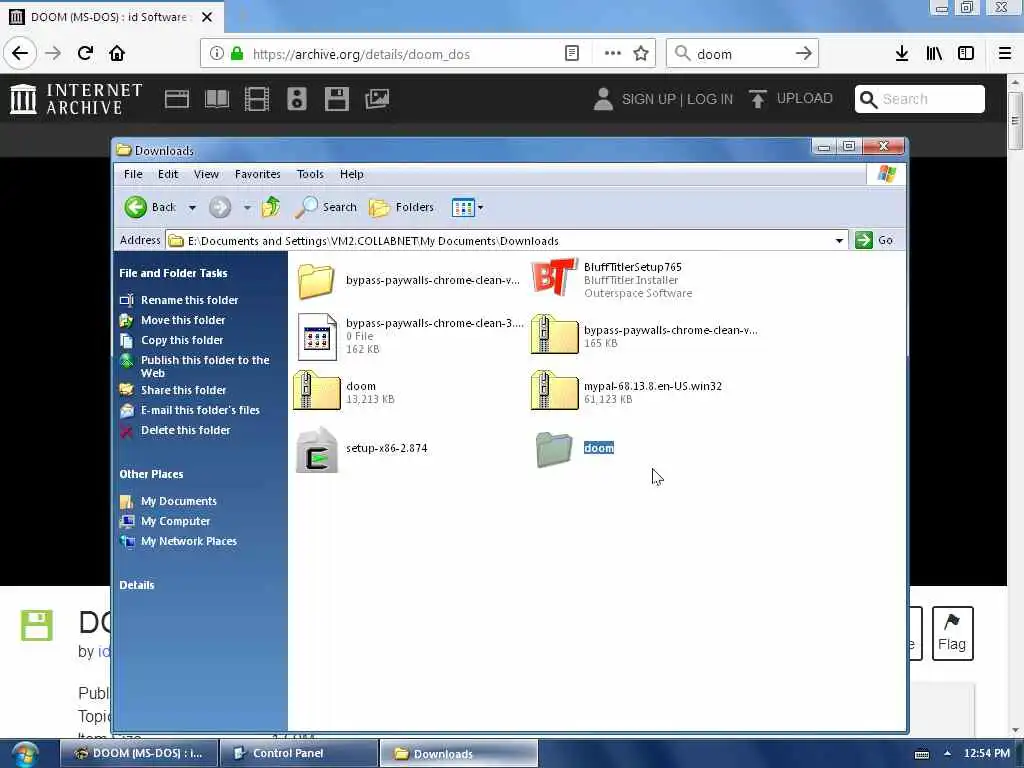This screenshot has height=768, width=1024.
Task: Toggle reader view in the URL bar
Action: [571, 54]
